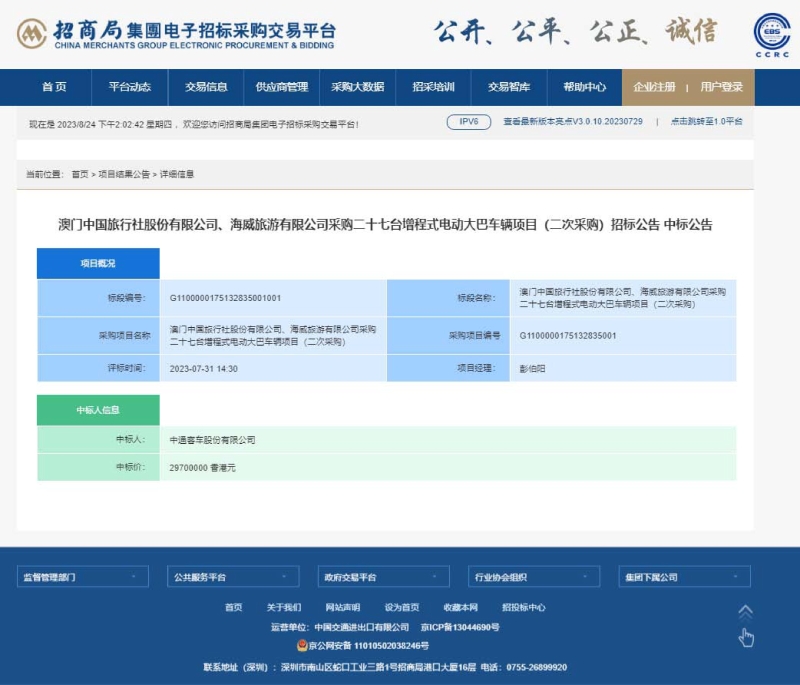Click the footer 收藏本网 link

[461, 607]
